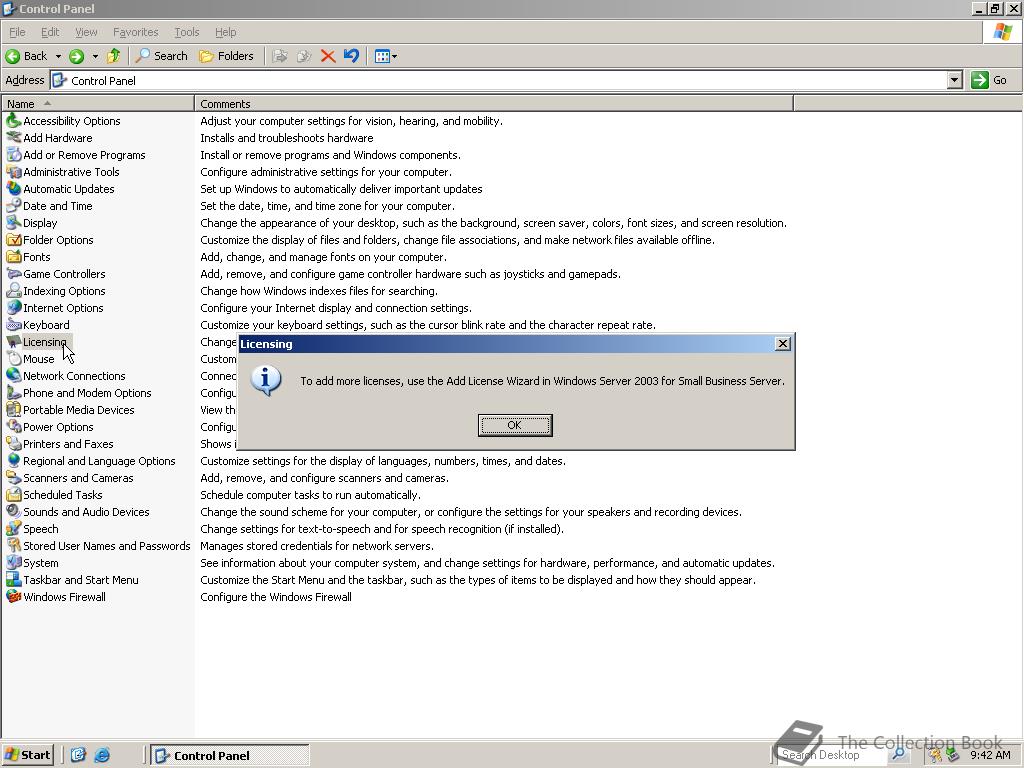Open the Back button dropdown arrow
This screenshot has height=768, width=1024.
click(x=57, y=55)
